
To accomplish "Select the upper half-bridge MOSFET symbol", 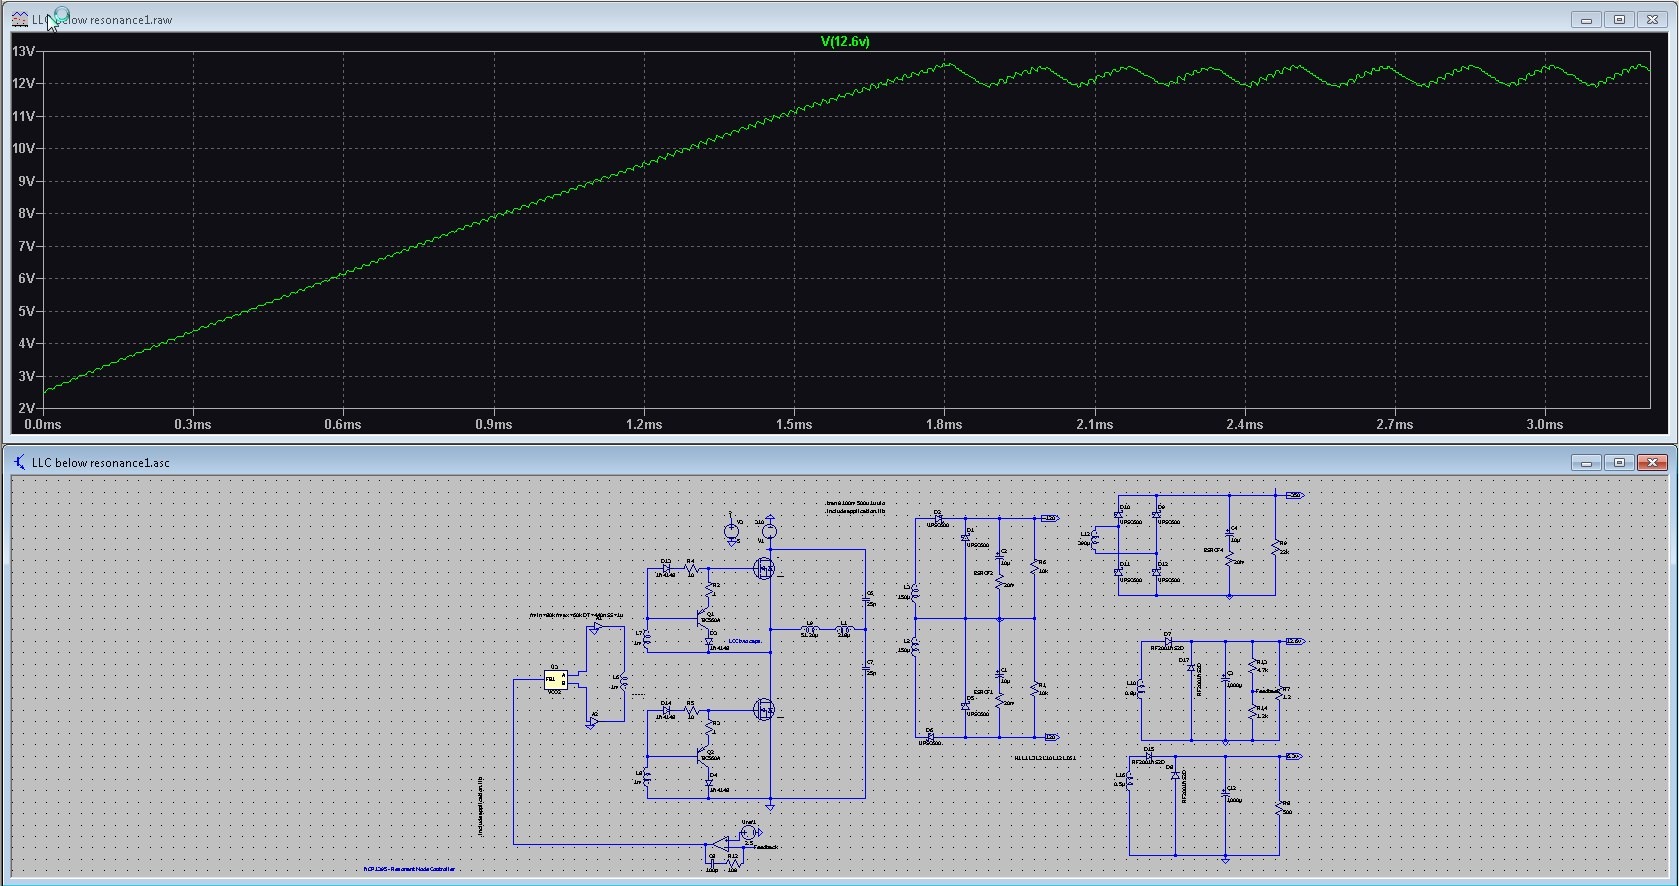I will point(764,568).
